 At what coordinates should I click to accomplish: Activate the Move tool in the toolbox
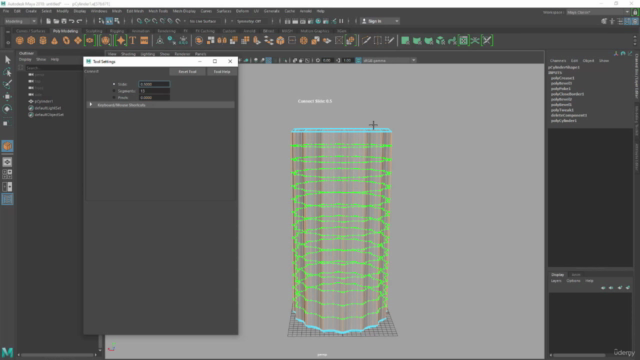coord(7,97)
